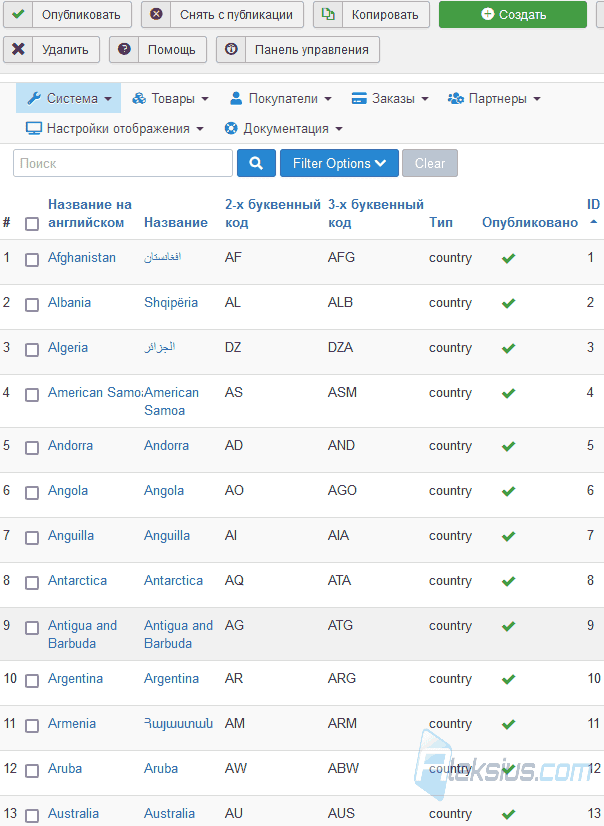
Task: Open the Argentina country link
Action: coord(75,678)
